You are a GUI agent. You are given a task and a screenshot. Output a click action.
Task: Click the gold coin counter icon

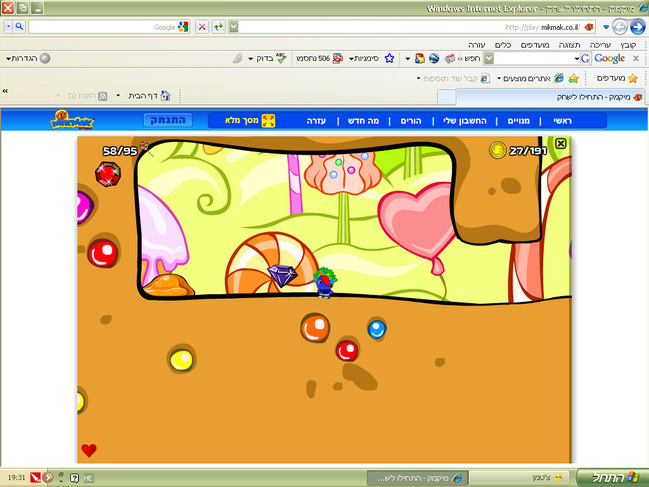coord(497,150)
